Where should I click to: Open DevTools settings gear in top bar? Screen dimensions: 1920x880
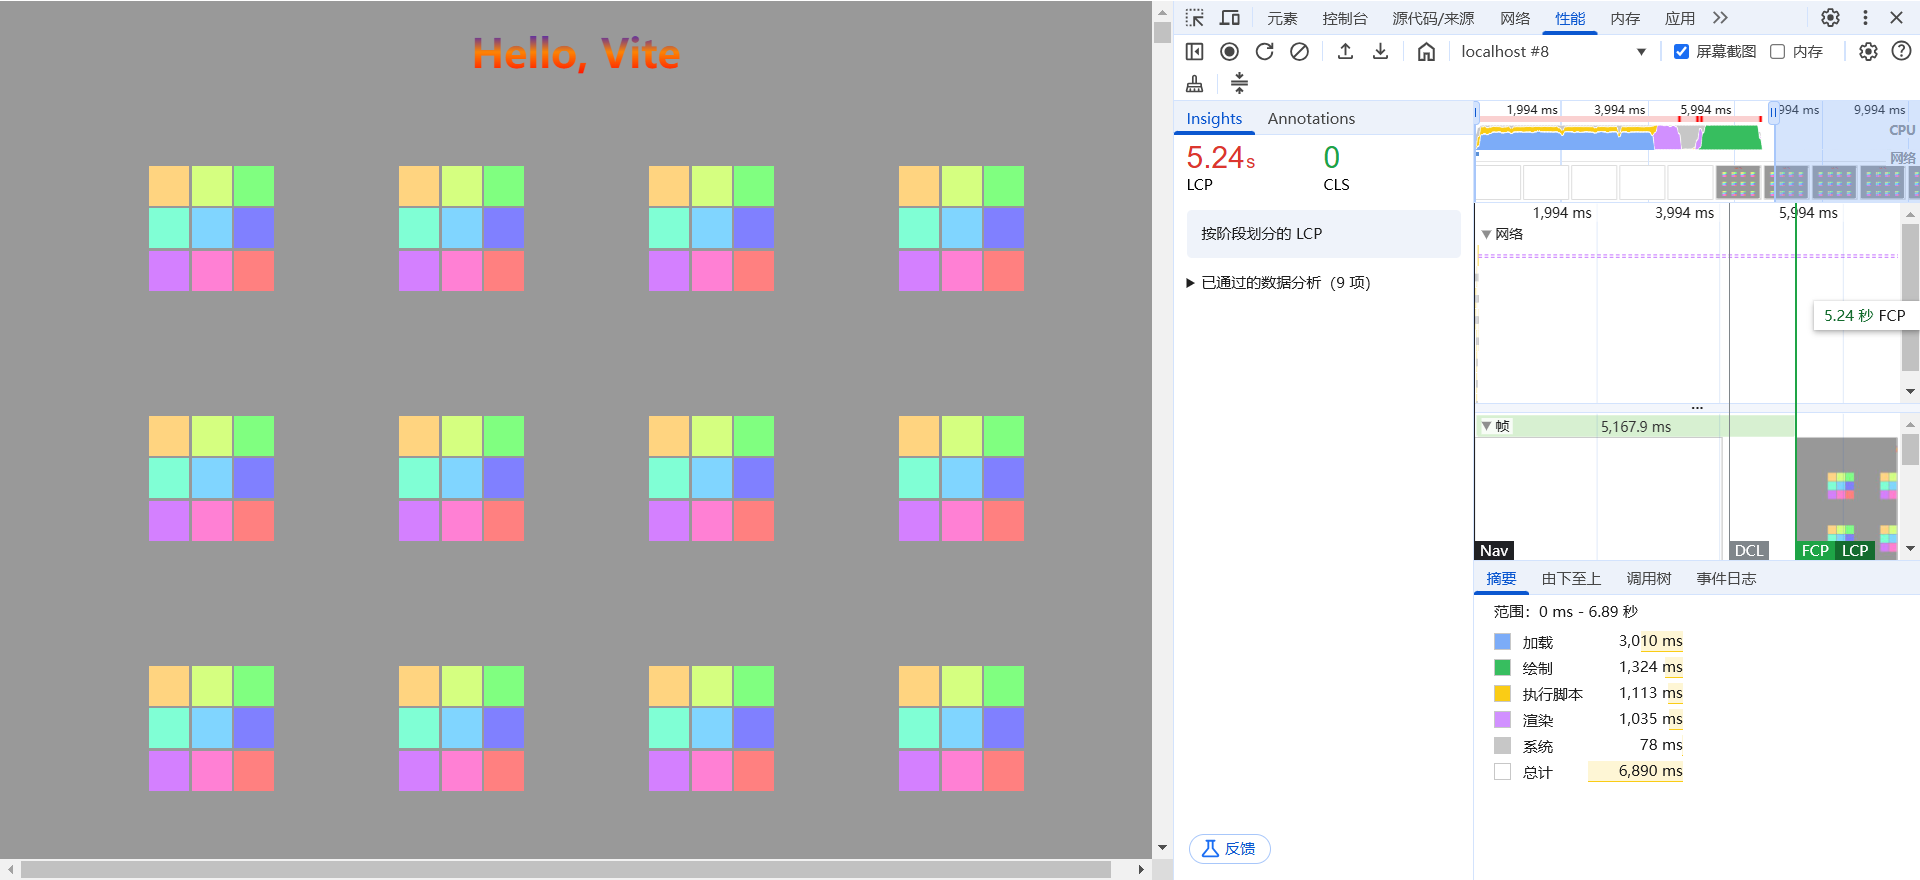coord(1830,18)
